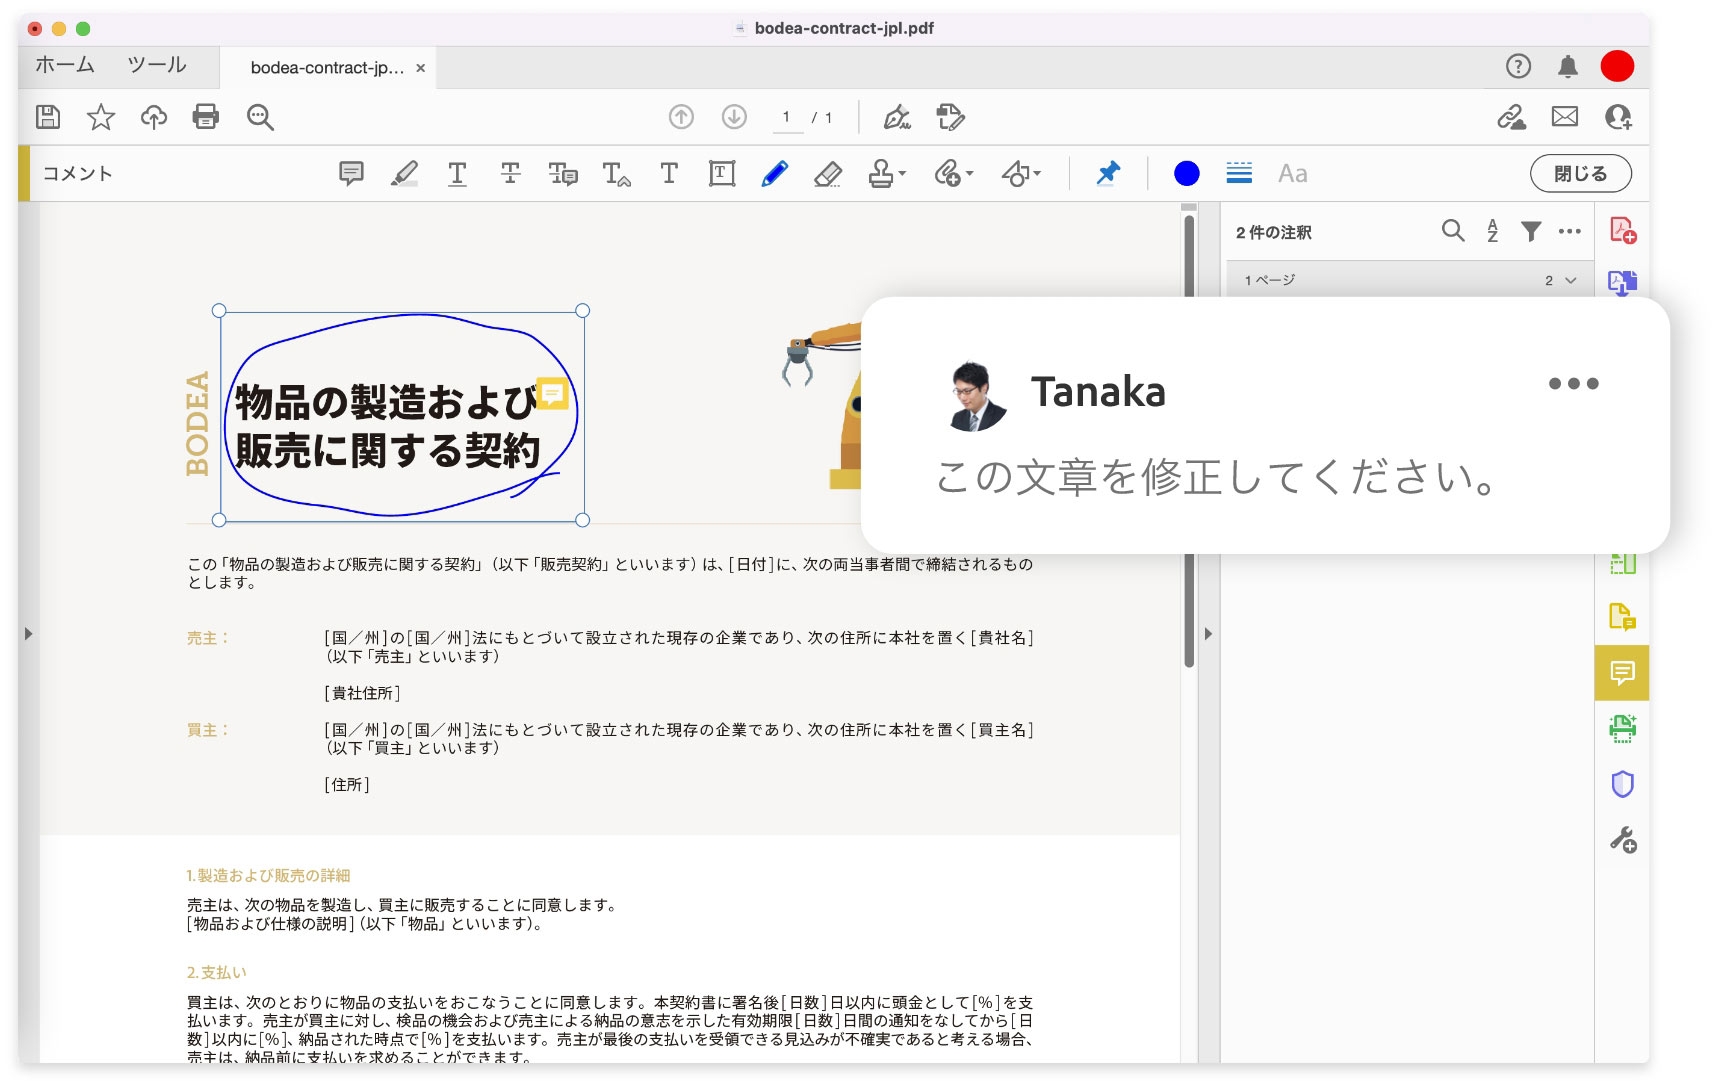Select the highlight text tool

[404, 173]
